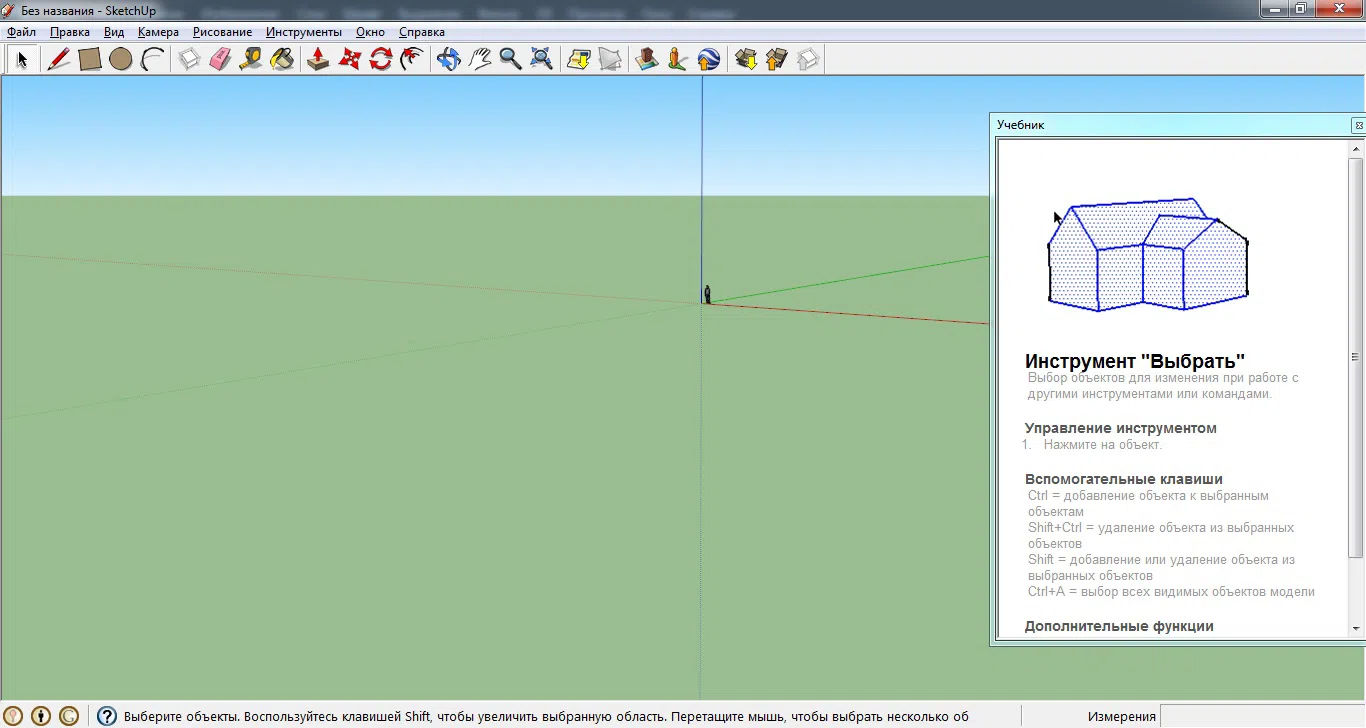1366x728 pixels.
Task: Open the Рисование menu
Action: point(221,31)
